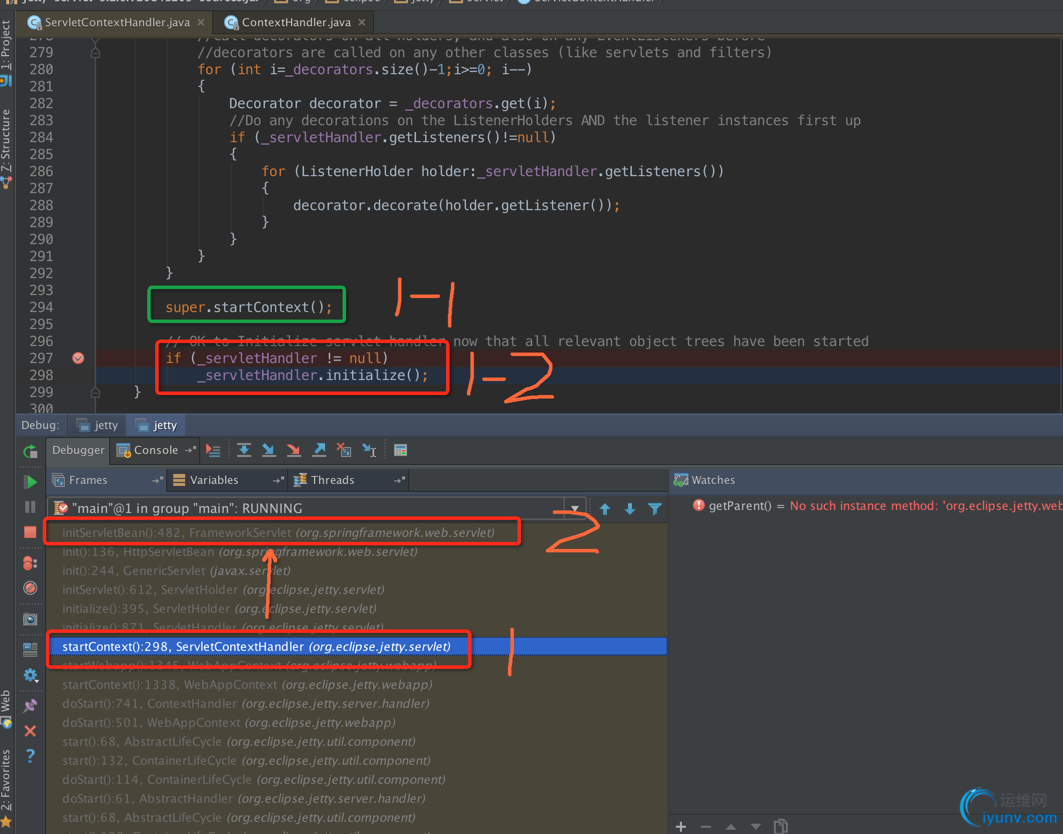Open the Web tool window
Image resolution: width=1063 pixels, height=834 pixels.
click(x=6, y=707)
